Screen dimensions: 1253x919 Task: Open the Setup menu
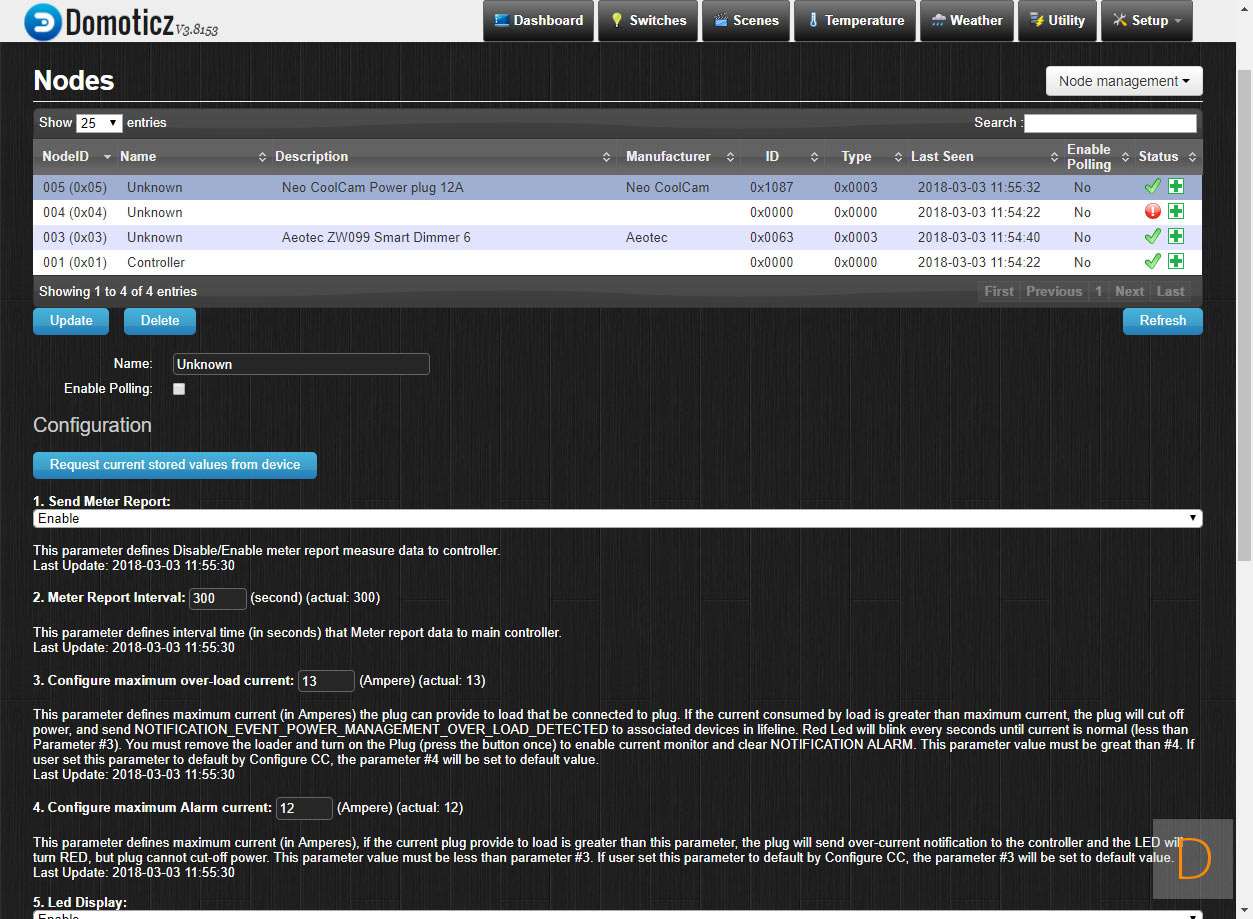(1146, 21)
